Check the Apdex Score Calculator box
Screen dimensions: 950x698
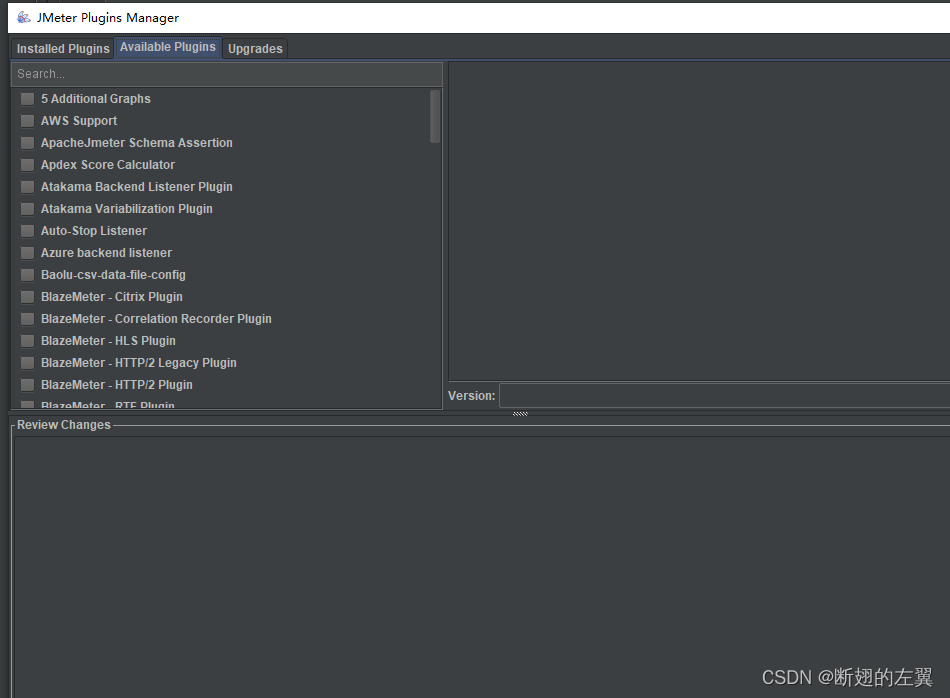27,165
